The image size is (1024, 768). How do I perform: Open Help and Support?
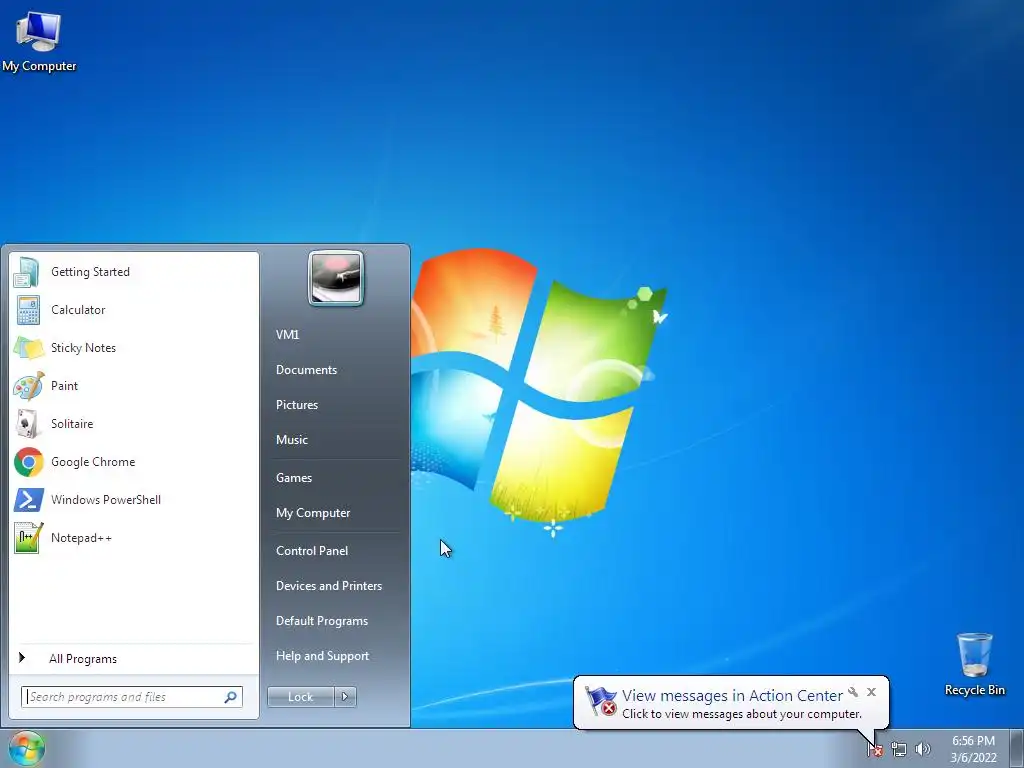(x=322, y=656)
